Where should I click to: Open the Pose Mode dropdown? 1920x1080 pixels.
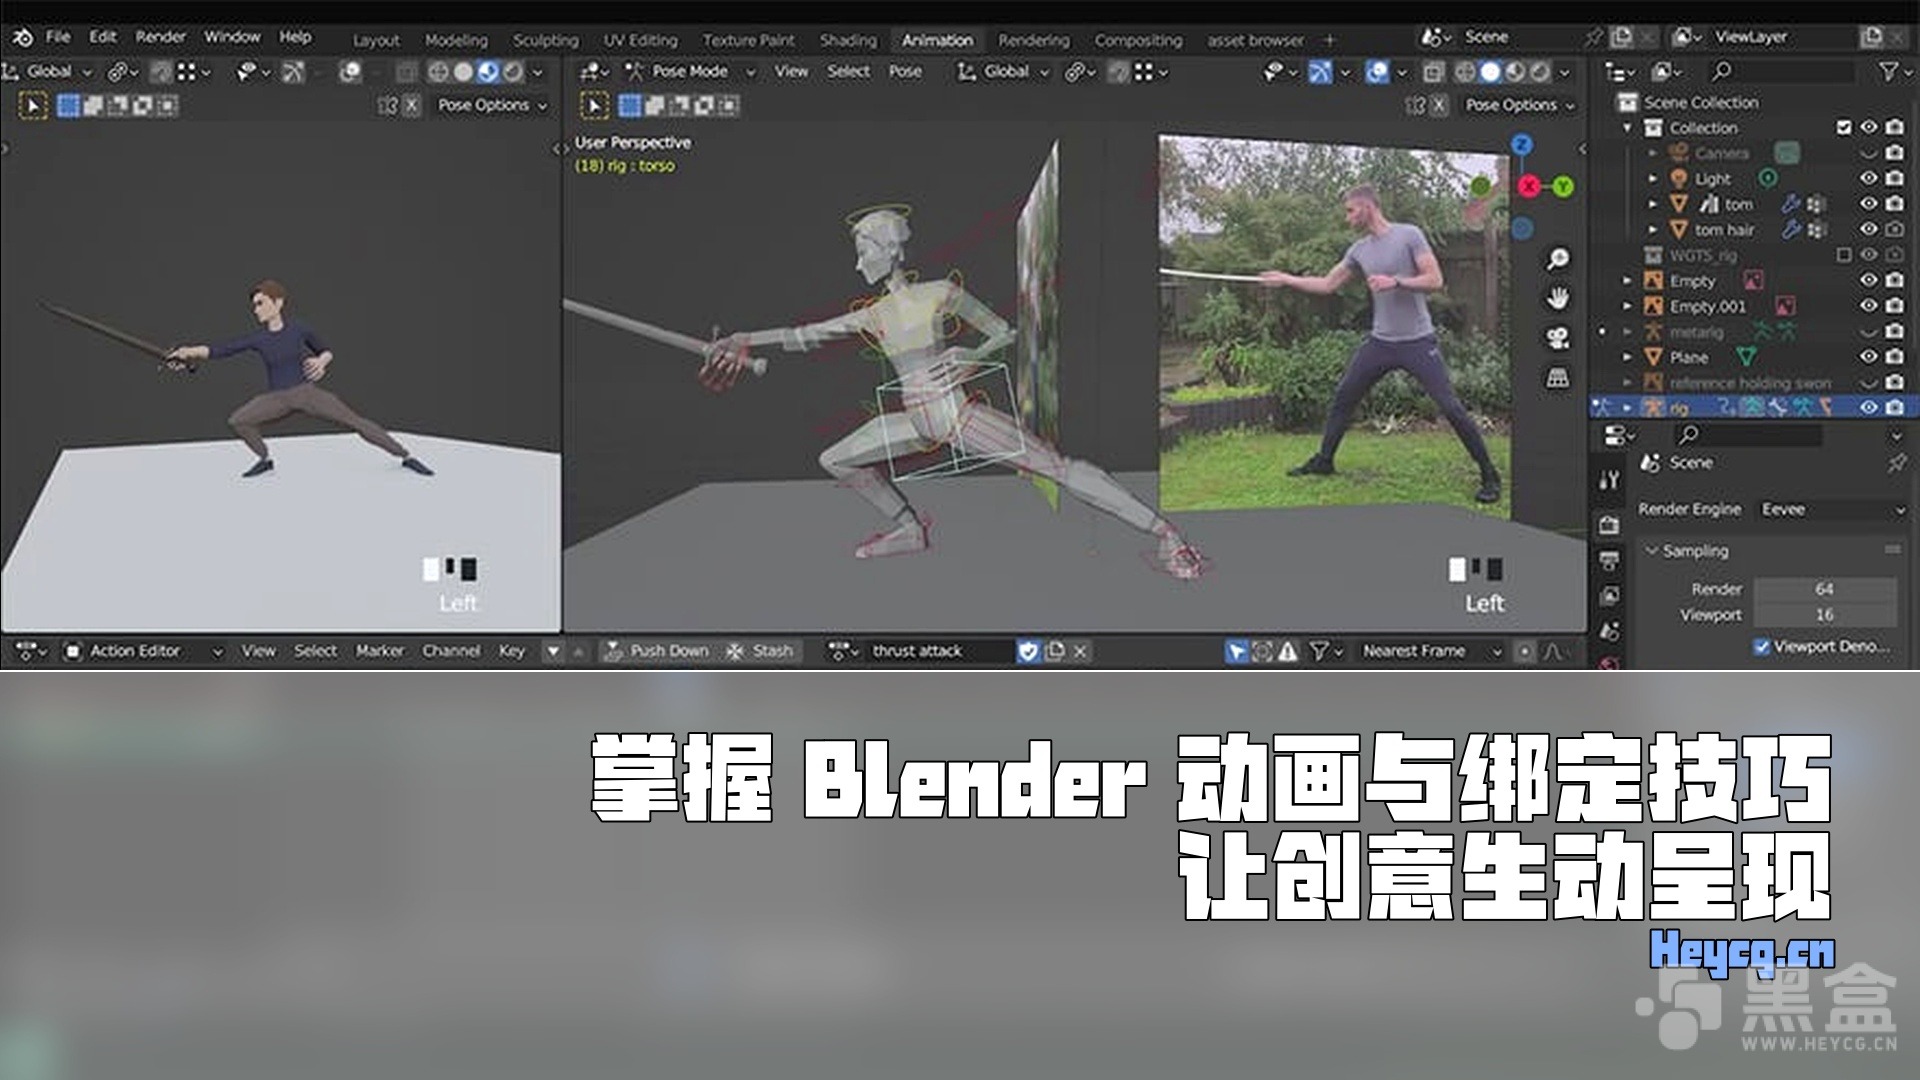690,72
